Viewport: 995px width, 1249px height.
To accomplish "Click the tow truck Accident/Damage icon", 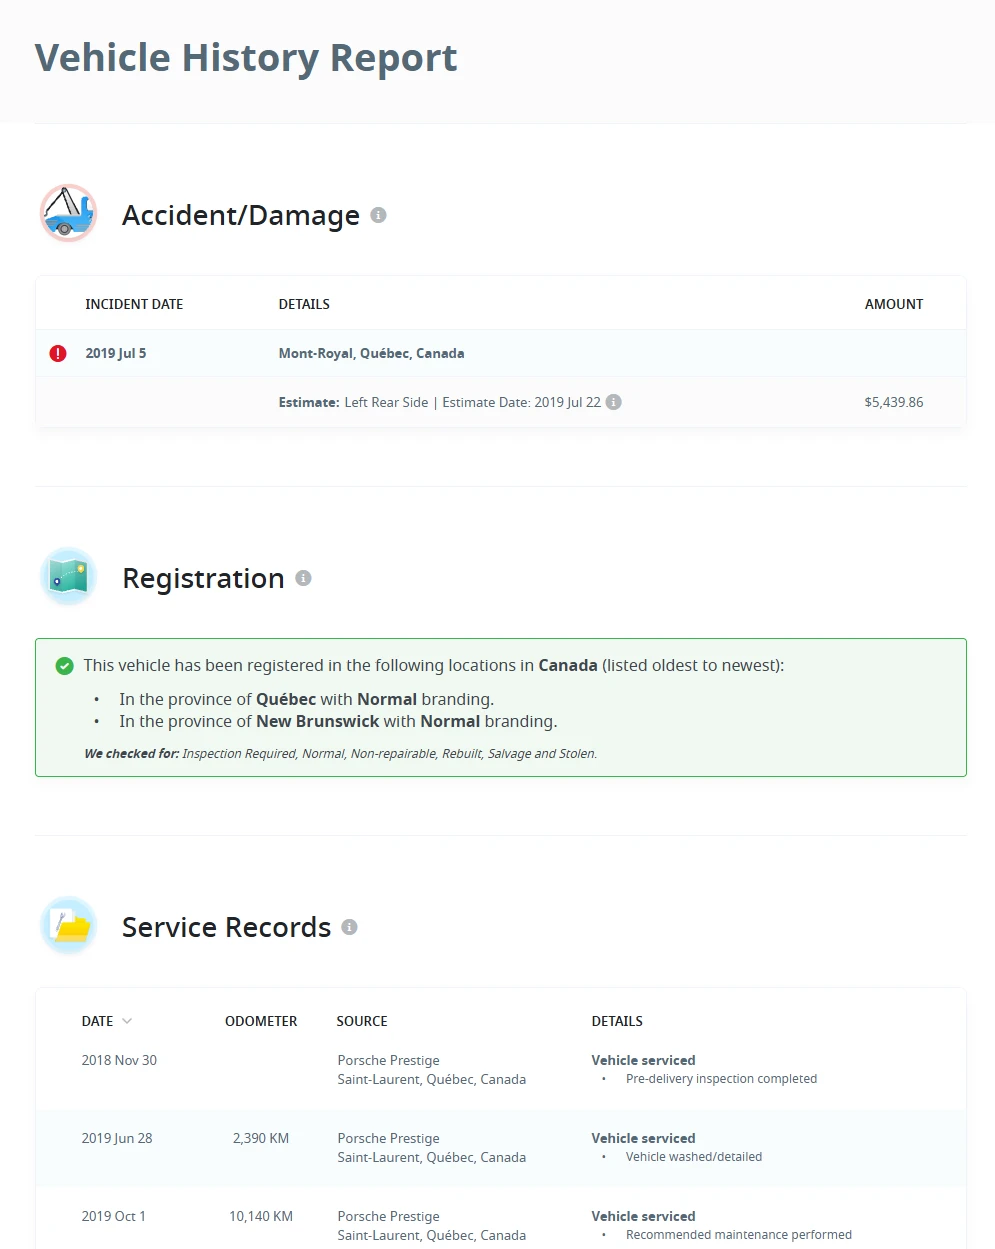I will 68,214.
